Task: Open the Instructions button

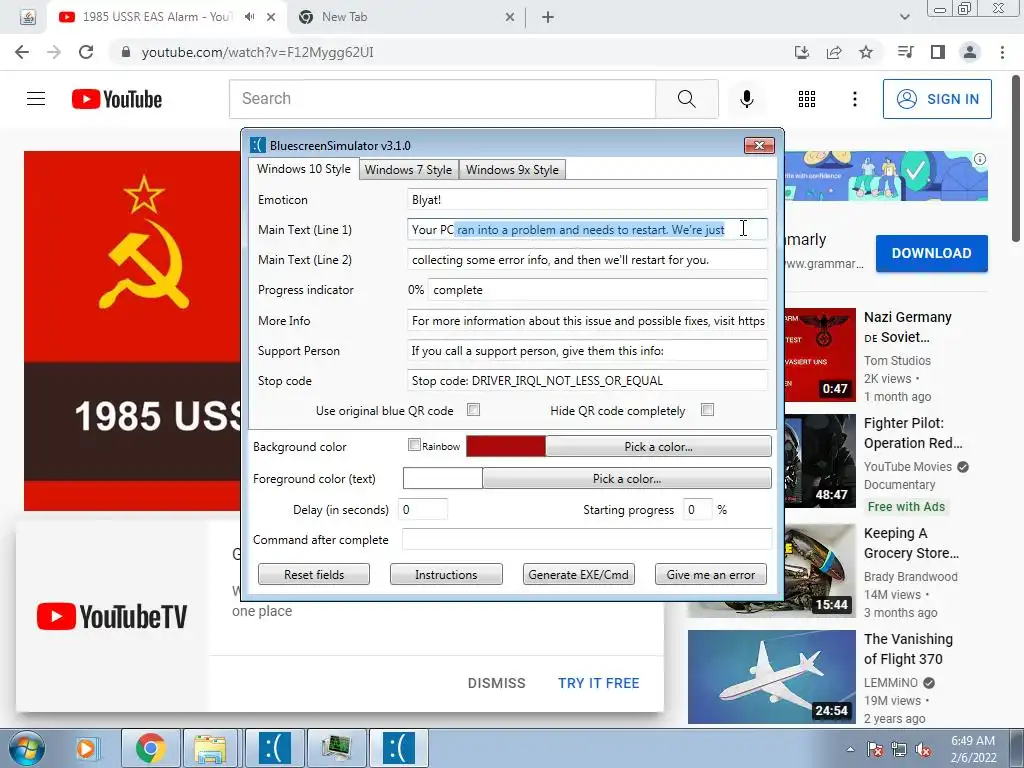Action: 446,575
